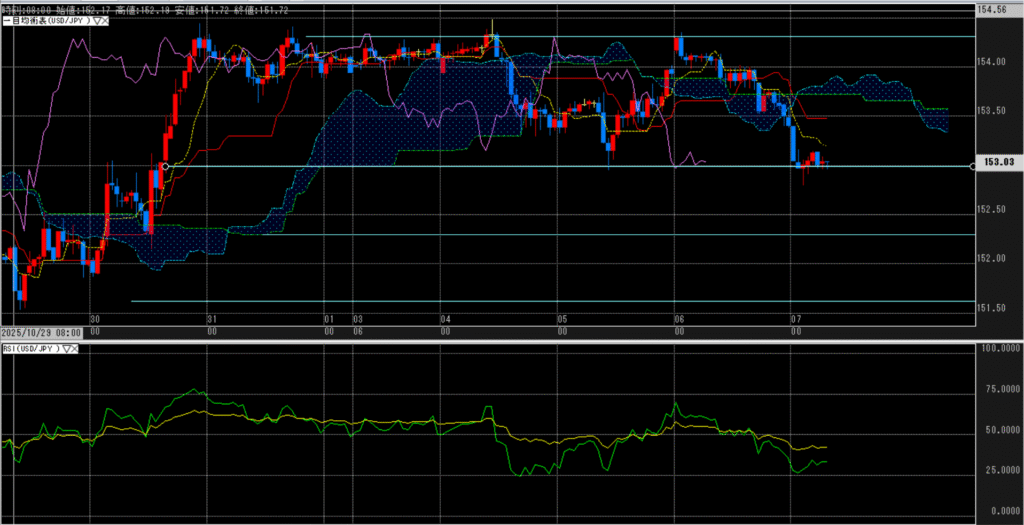
Task: Grab the right-end circle handle of the 153.03 line
Action: click(x=975, y=166)
